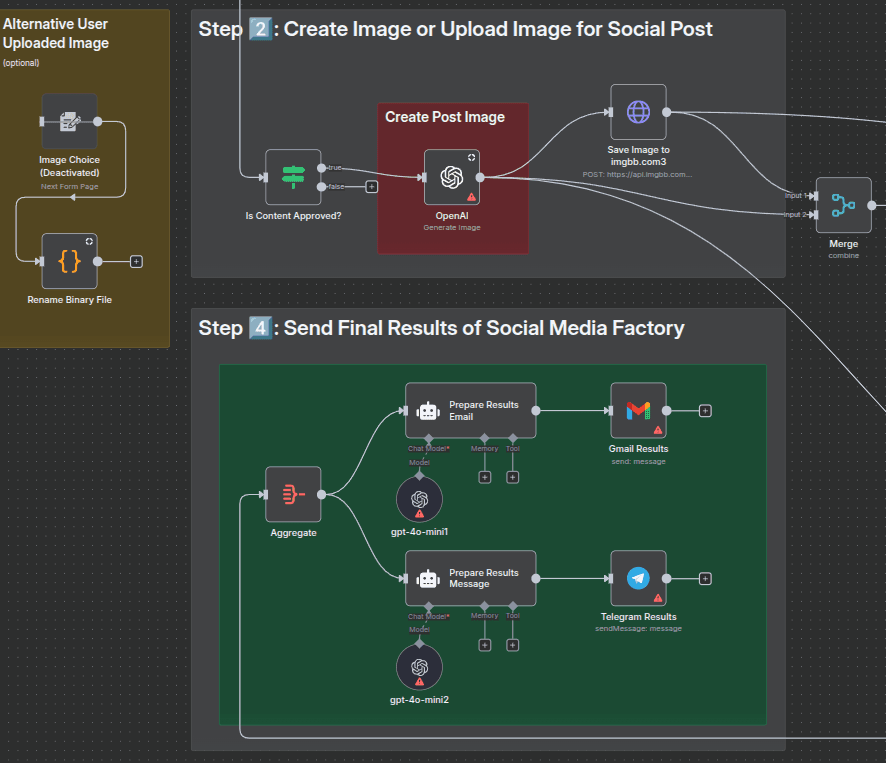This screenshot has height=763, width=886.
Task: Add Memory to Prepare Results Email
Action: coord(485,477)
